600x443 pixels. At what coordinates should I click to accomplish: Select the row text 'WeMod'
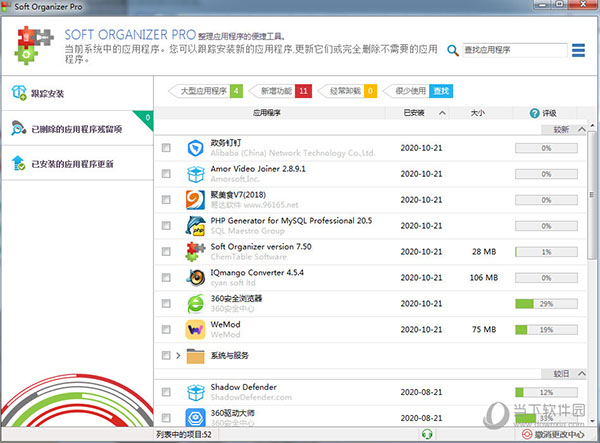click(x=225, y=324)
